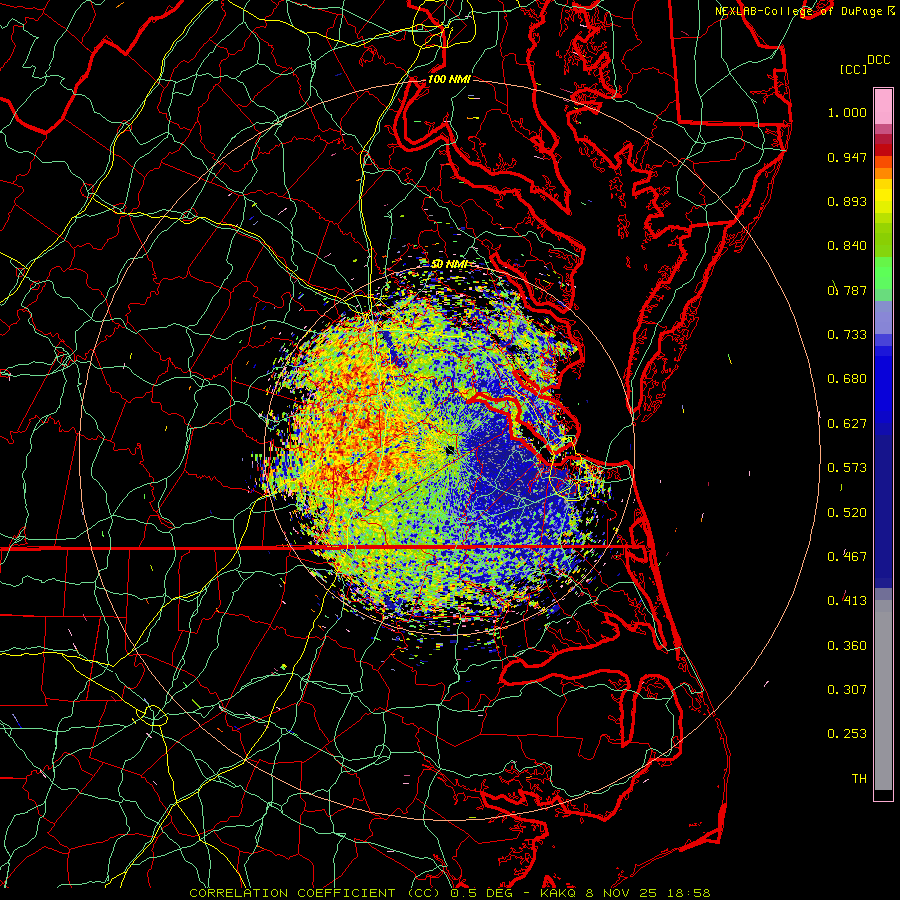Viewport: 900px width, 900px height.
Task: Click the 8 NOV 25 18:58 timestamp
Action: point(648,893)
